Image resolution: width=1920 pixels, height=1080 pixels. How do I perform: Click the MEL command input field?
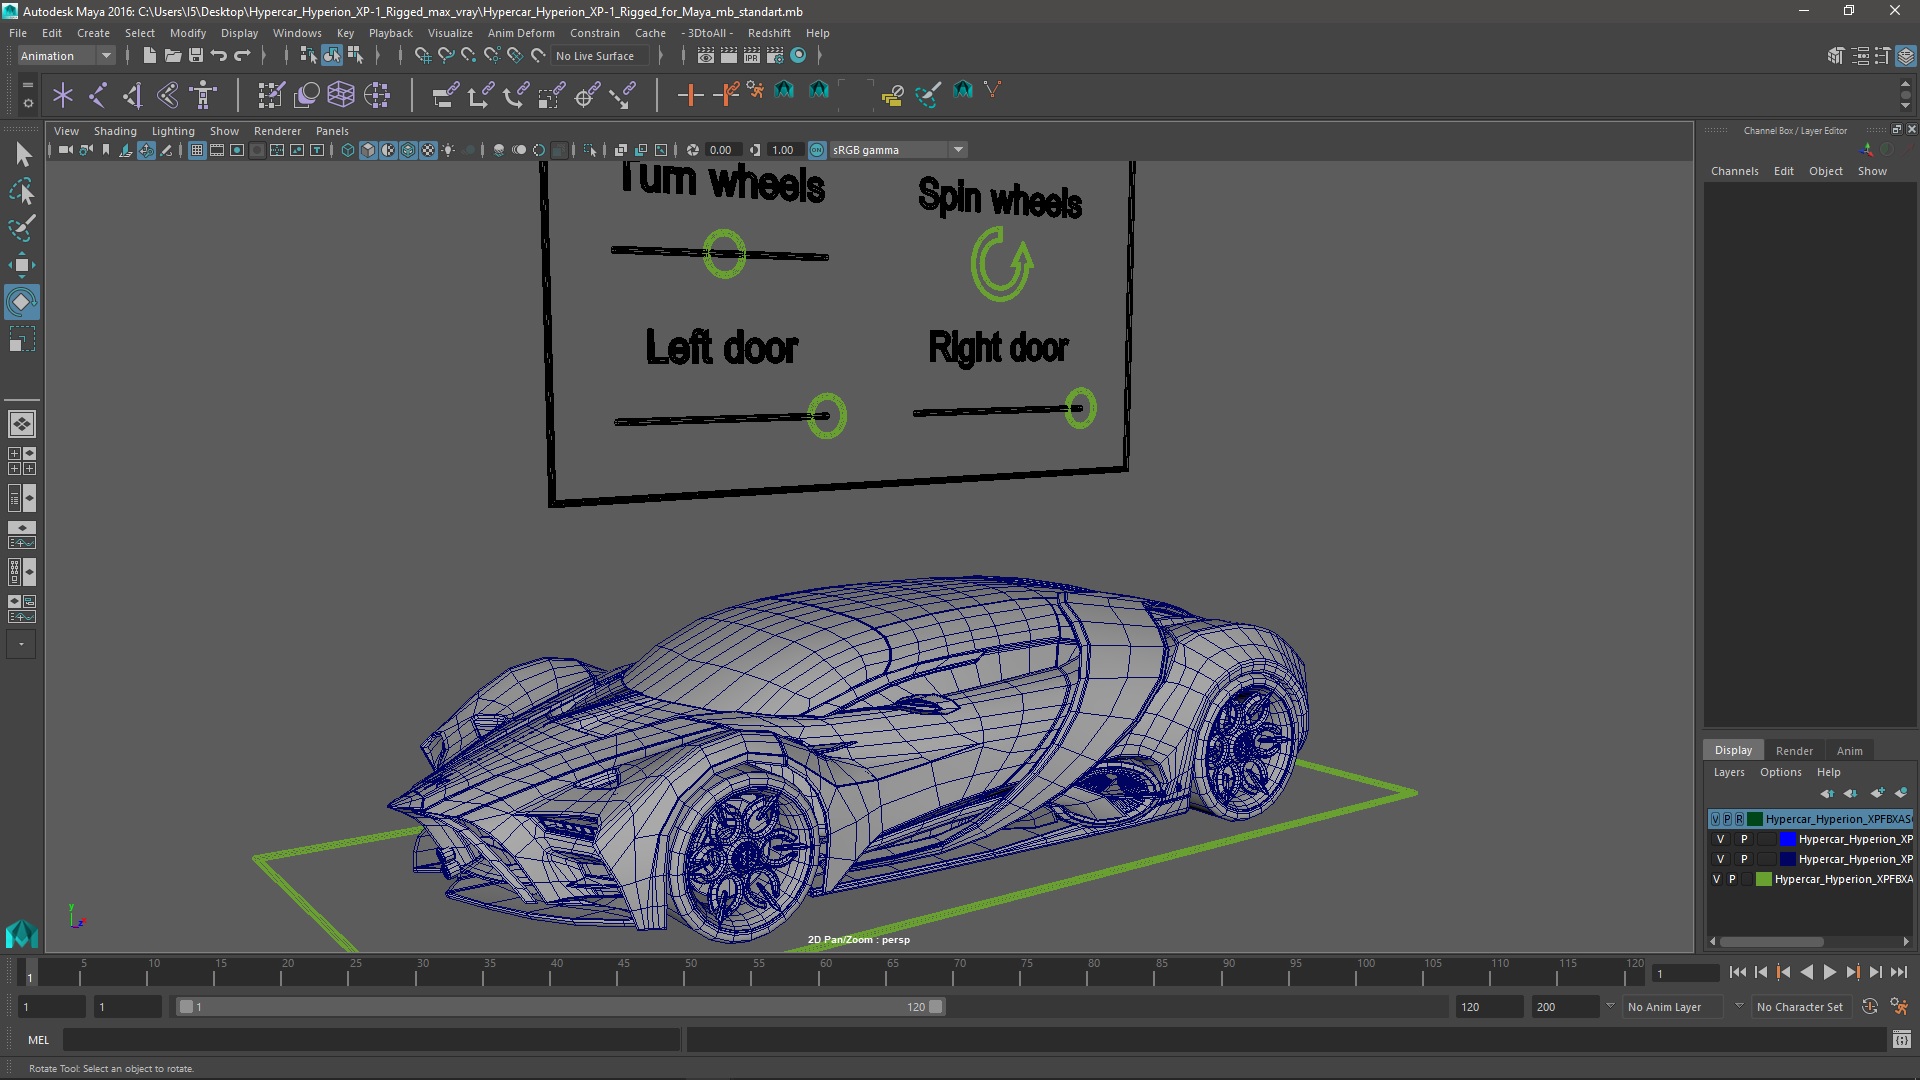[371, 1040]
